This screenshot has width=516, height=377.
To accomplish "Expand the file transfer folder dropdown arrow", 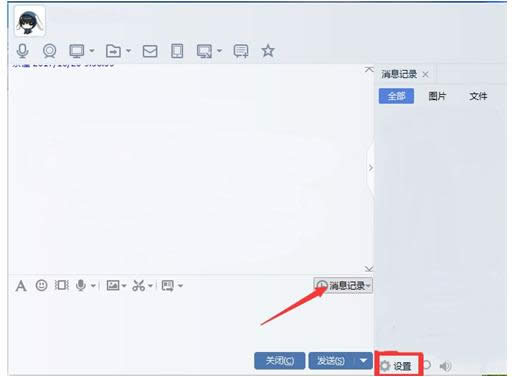I will 129,51.
